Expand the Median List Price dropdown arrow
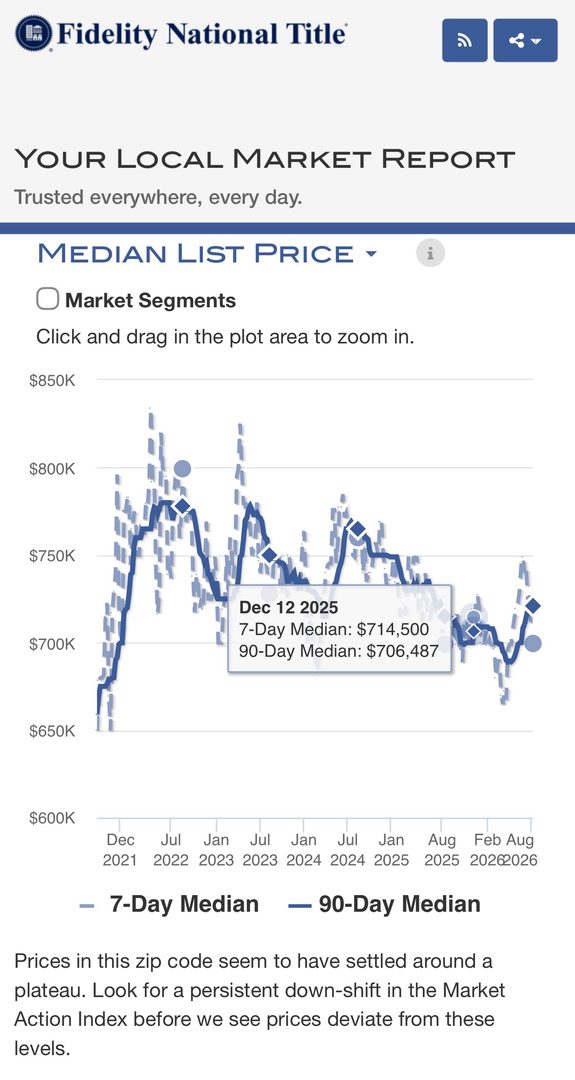 371,254
